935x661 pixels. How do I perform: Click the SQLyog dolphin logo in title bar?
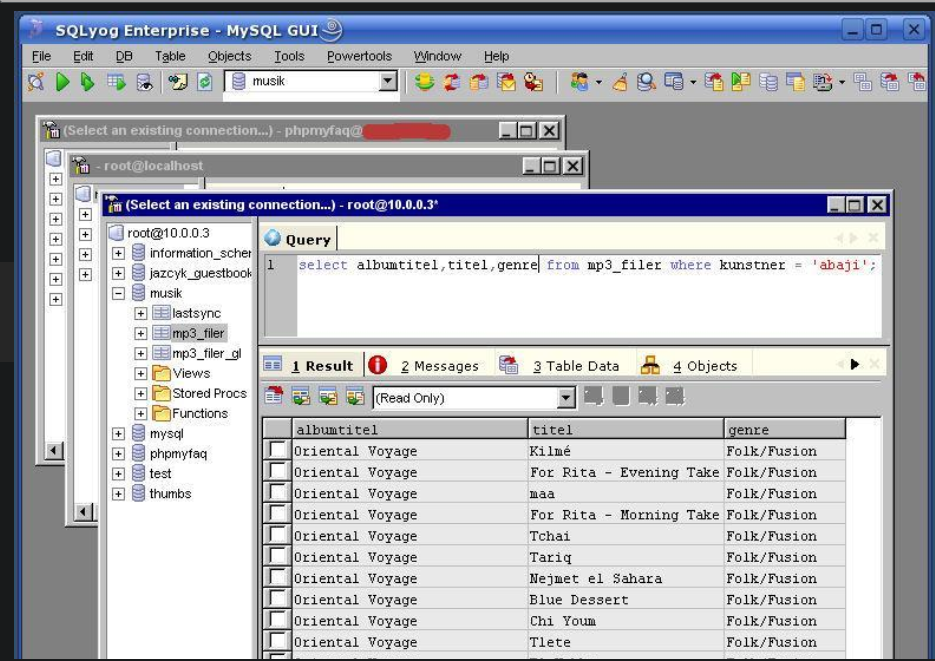pos(35,29)
